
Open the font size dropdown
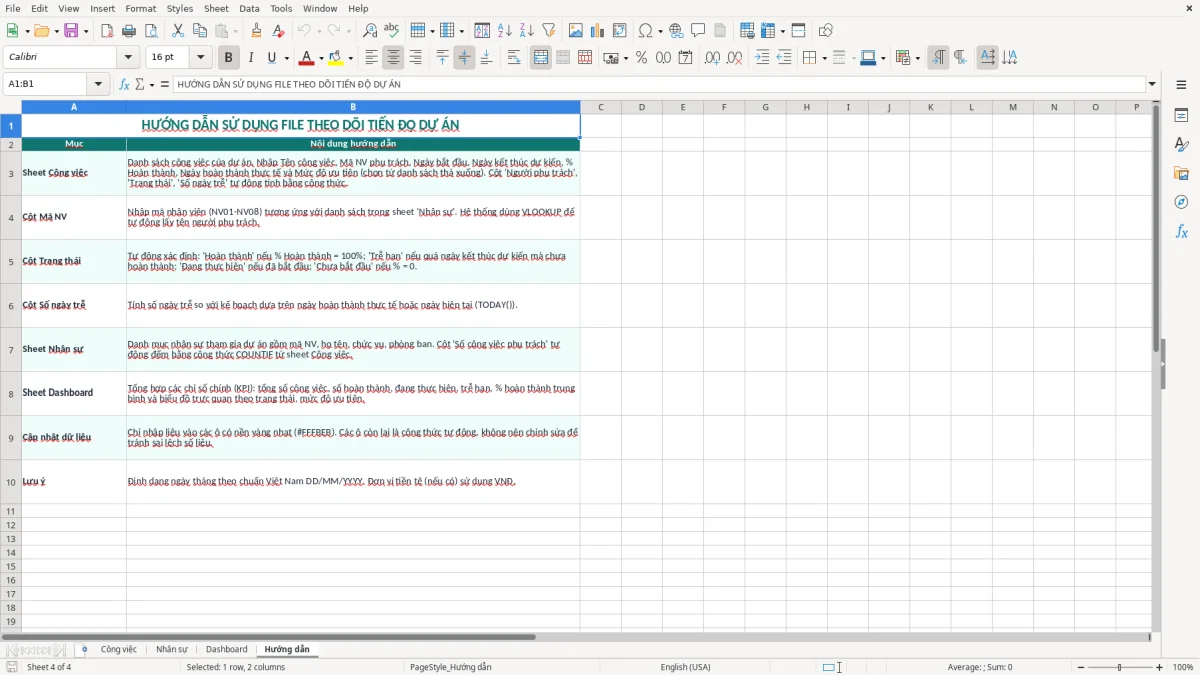pos(201,58)
